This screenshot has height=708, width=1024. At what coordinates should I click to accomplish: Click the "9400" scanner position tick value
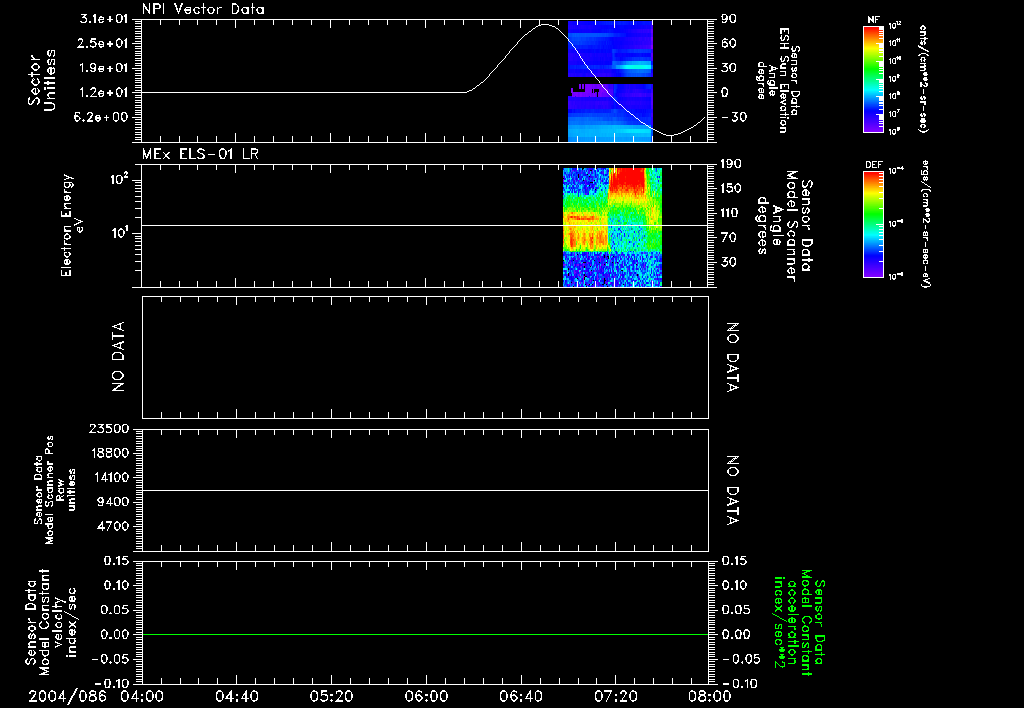click(x=112, y=502)
